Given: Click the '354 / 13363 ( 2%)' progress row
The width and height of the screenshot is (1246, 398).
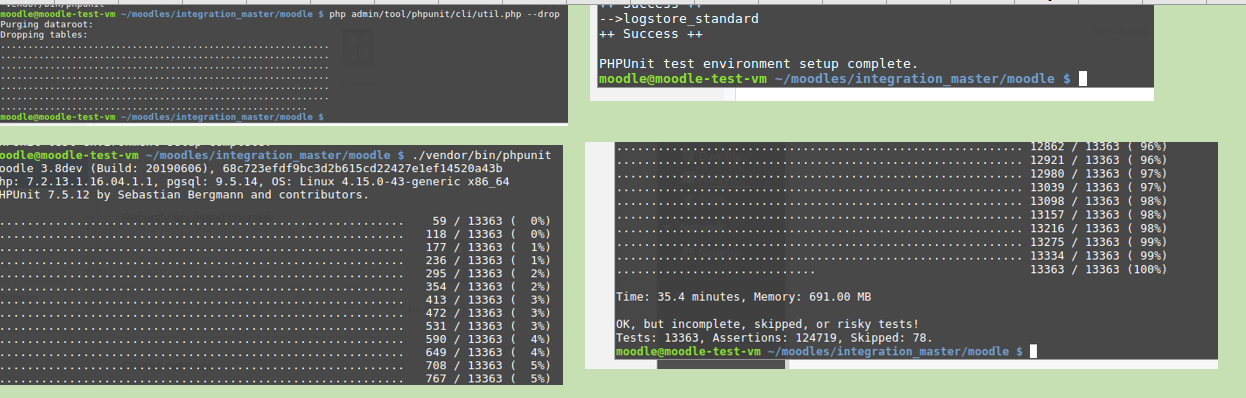Looking at the screenshot, I should [x=275, y=286].
